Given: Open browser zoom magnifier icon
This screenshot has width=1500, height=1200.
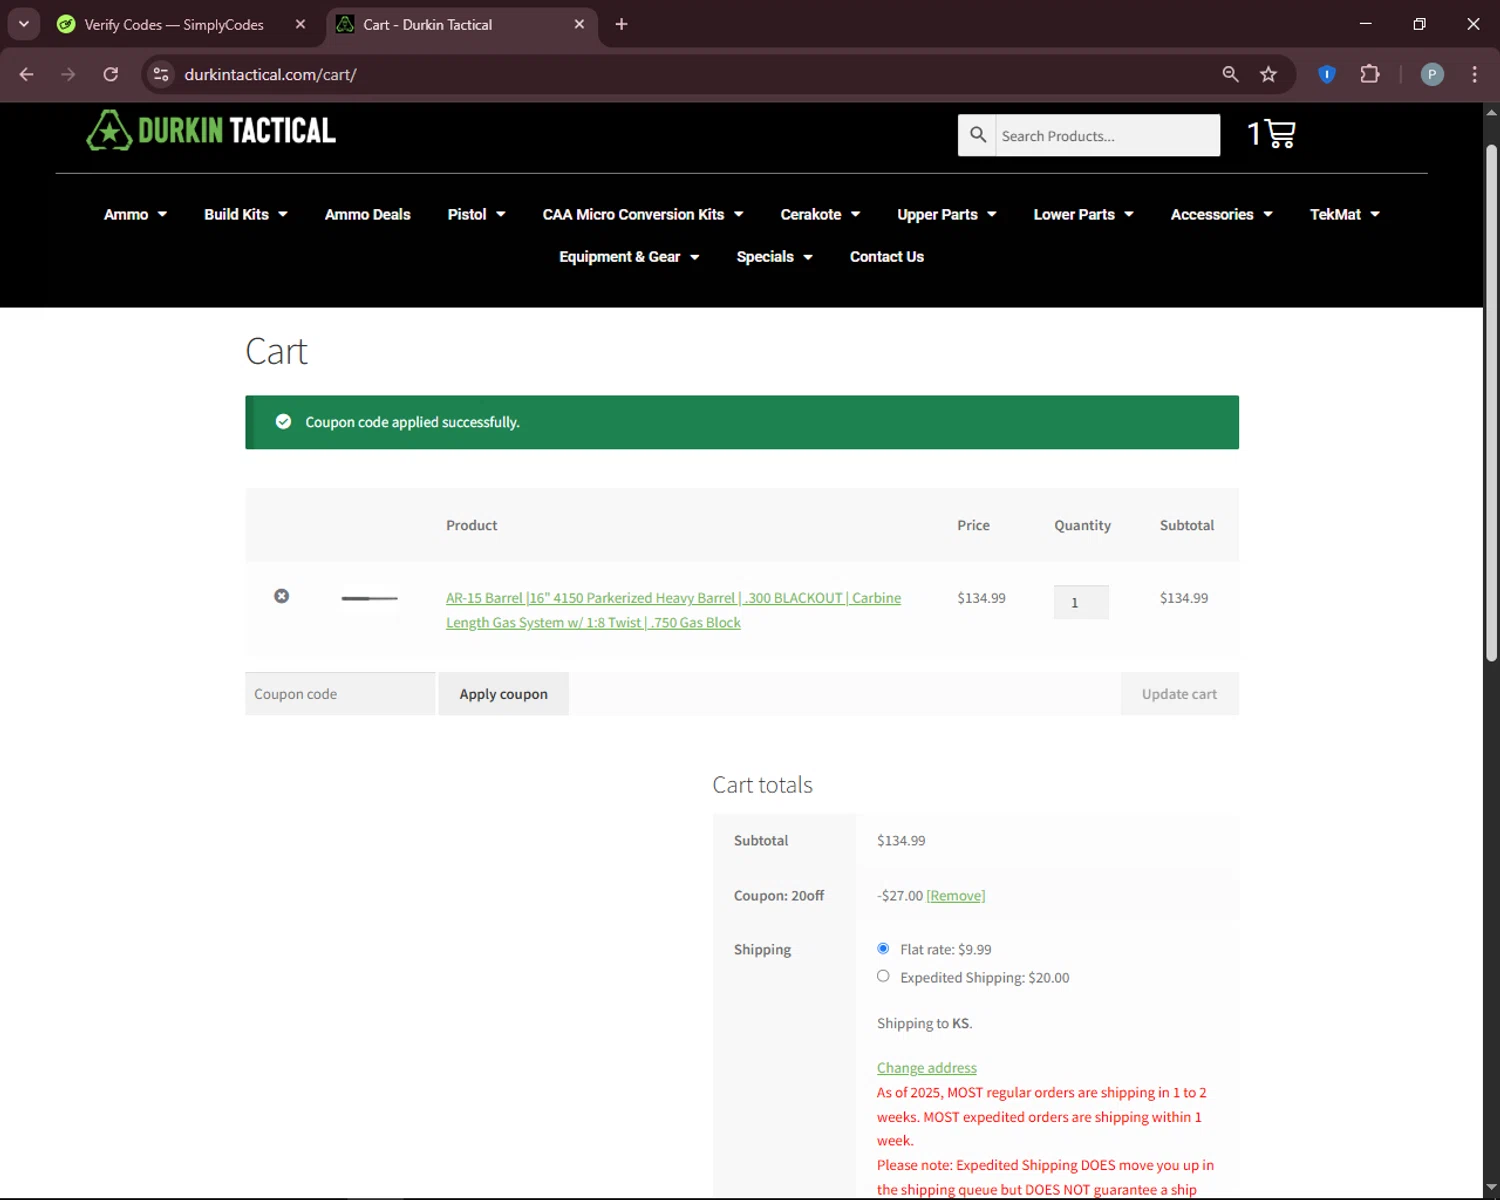Looking at the screenshot, I should (1231, 74).
